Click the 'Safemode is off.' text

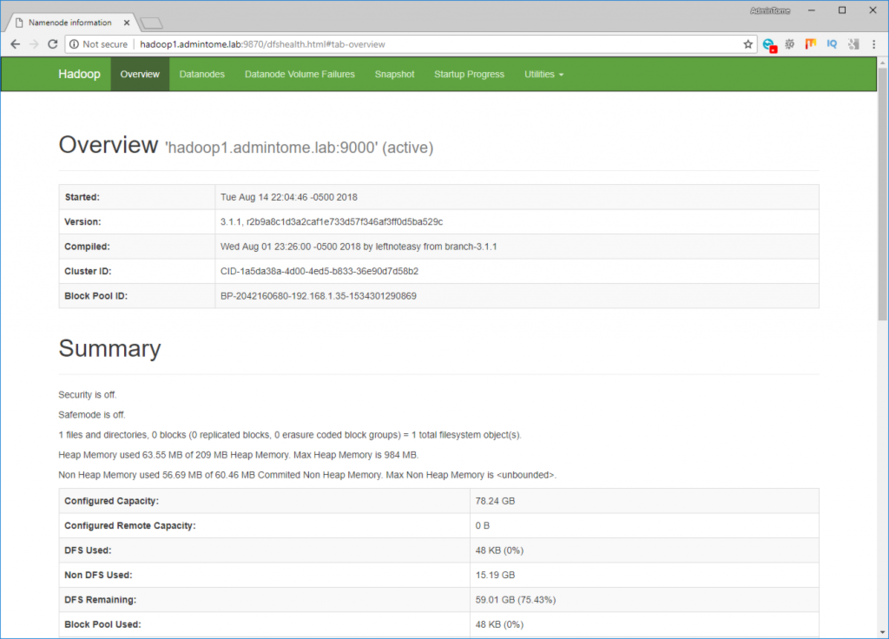pos(92,415)
